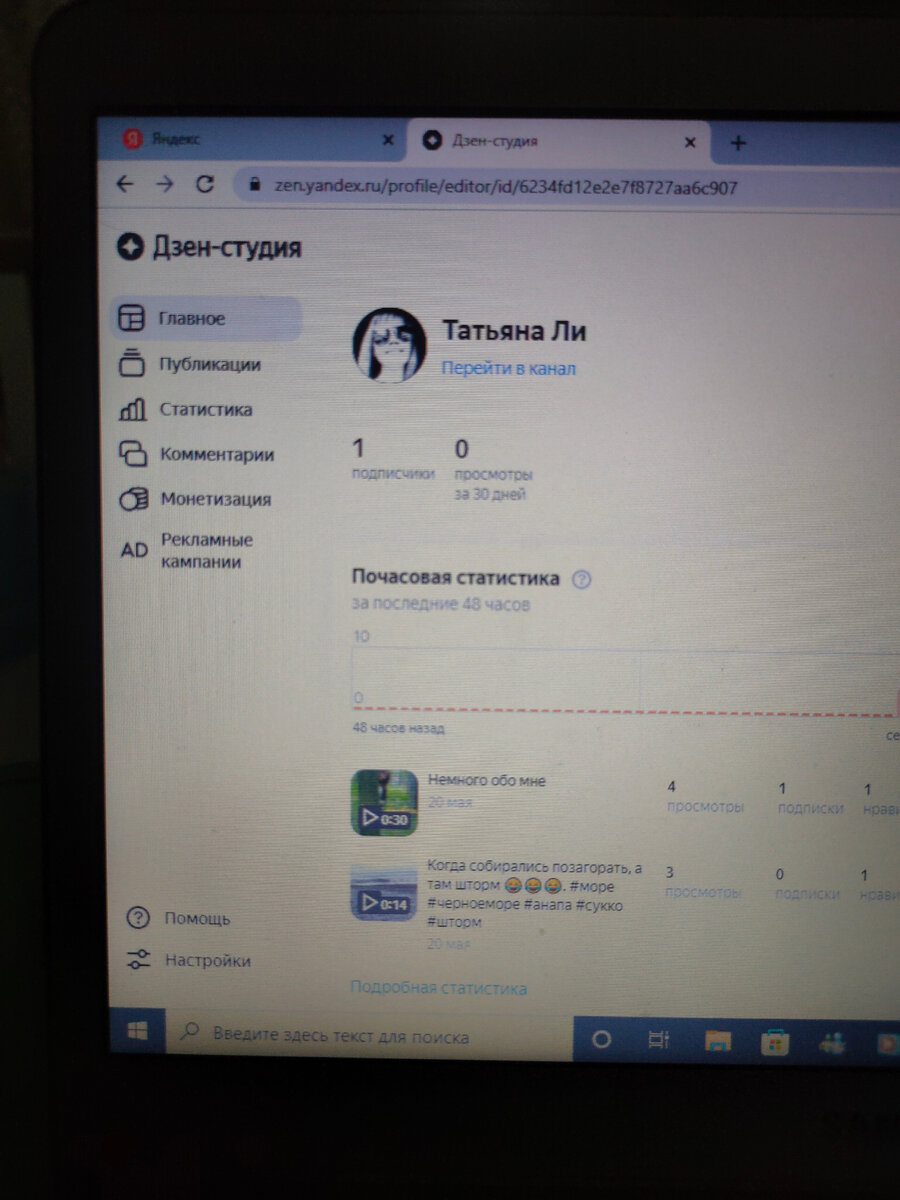Open Microsoft Store from the taskbar
Screen dimensions: 900x1200
coord(774,1042)
